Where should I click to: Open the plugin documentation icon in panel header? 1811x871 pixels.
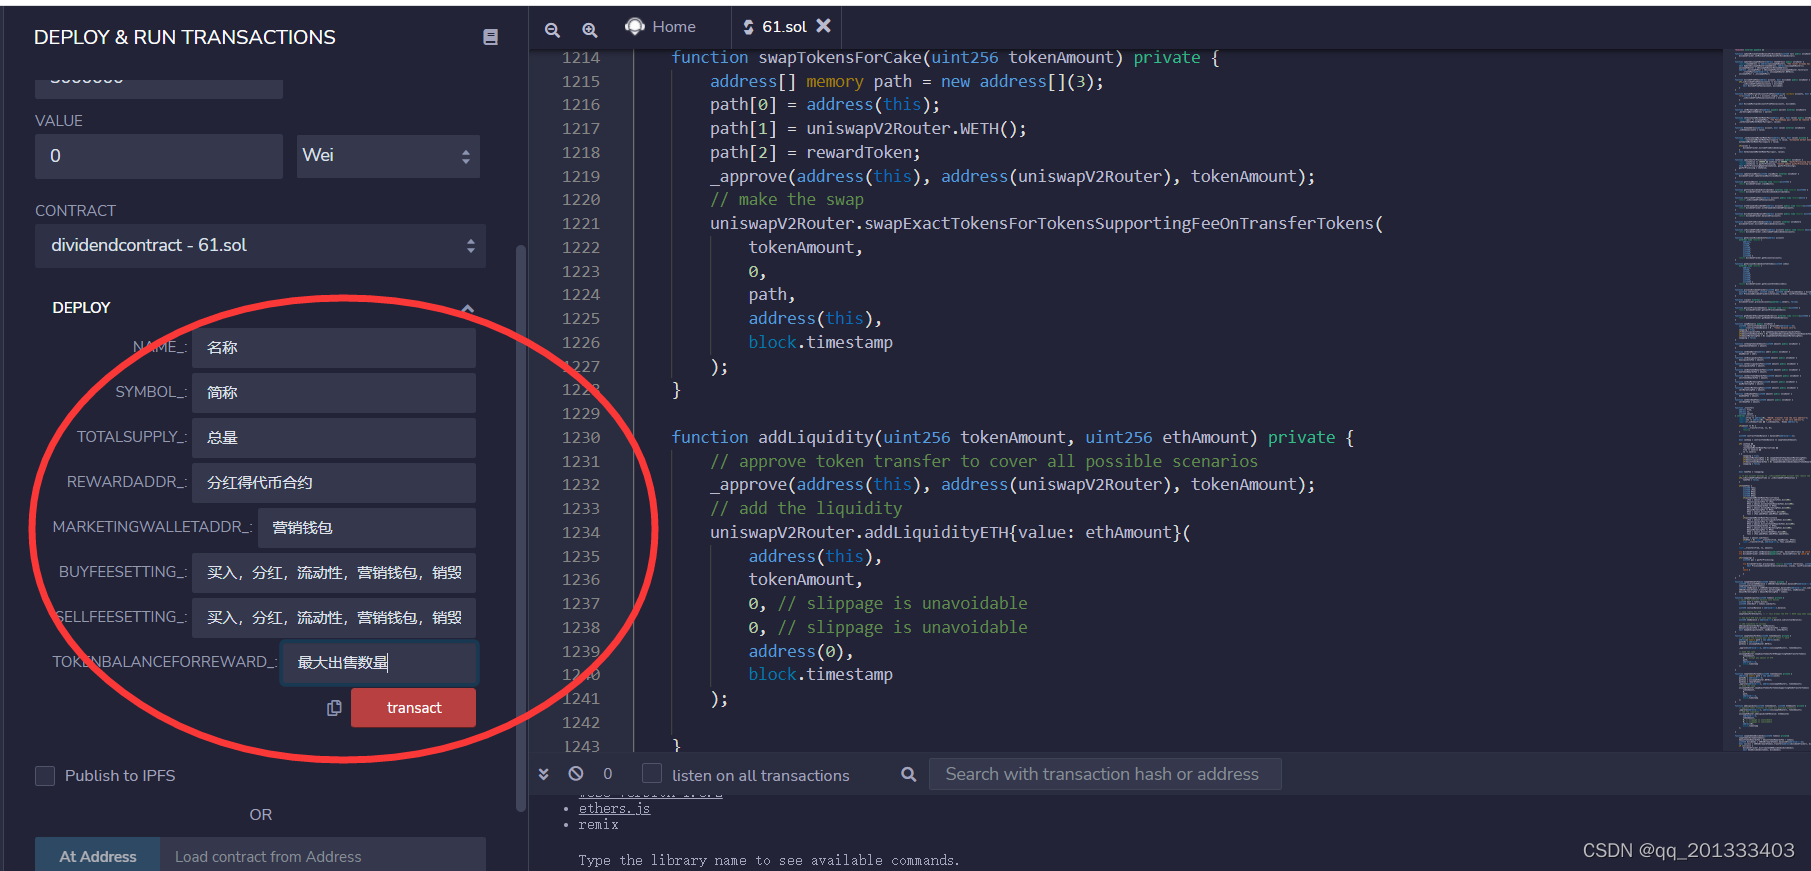point(490,37)
